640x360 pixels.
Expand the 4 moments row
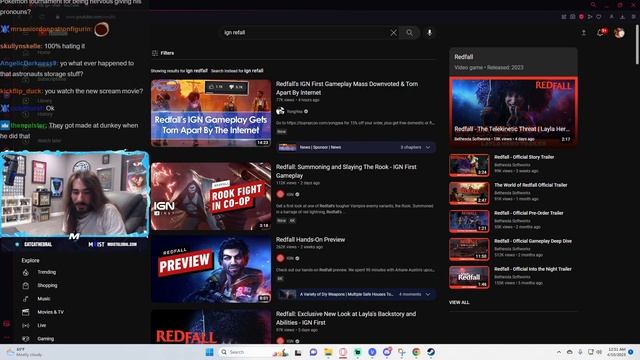tap(356, 294)
